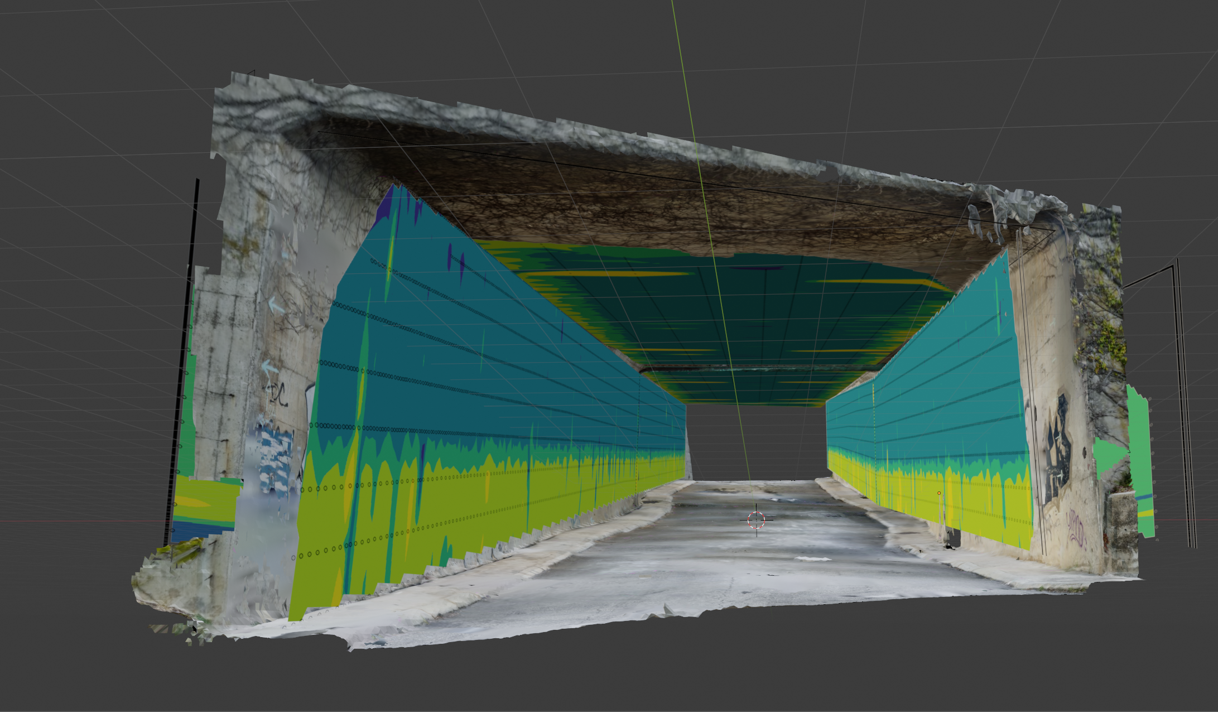Select the small green panel outside right wall
This screenshot has width=1218, height=712.
pyautogui.click(x=1140, y=460)
